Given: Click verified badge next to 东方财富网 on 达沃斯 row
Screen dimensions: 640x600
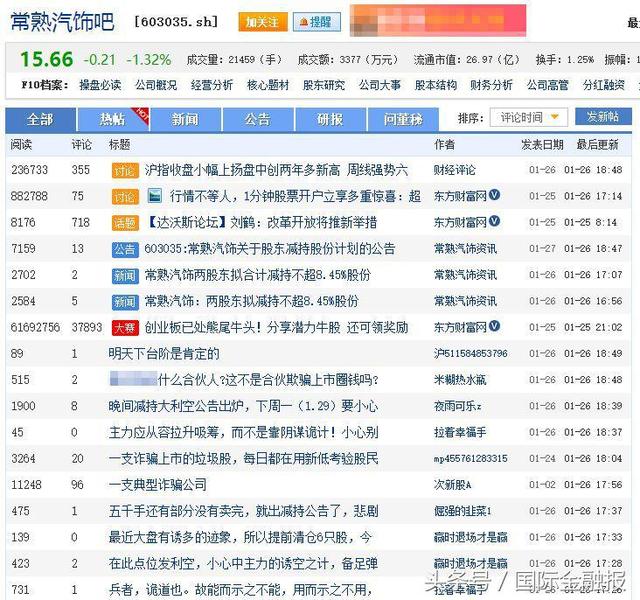Looking at the screenshot, I should click(494, 222).
